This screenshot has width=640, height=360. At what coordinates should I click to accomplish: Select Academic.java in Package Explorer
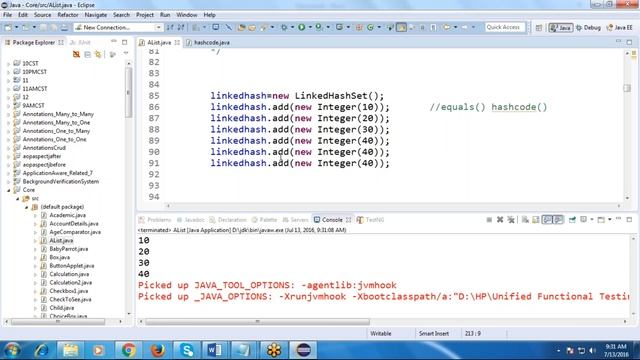pyautogui.click(x=67, y=216)
